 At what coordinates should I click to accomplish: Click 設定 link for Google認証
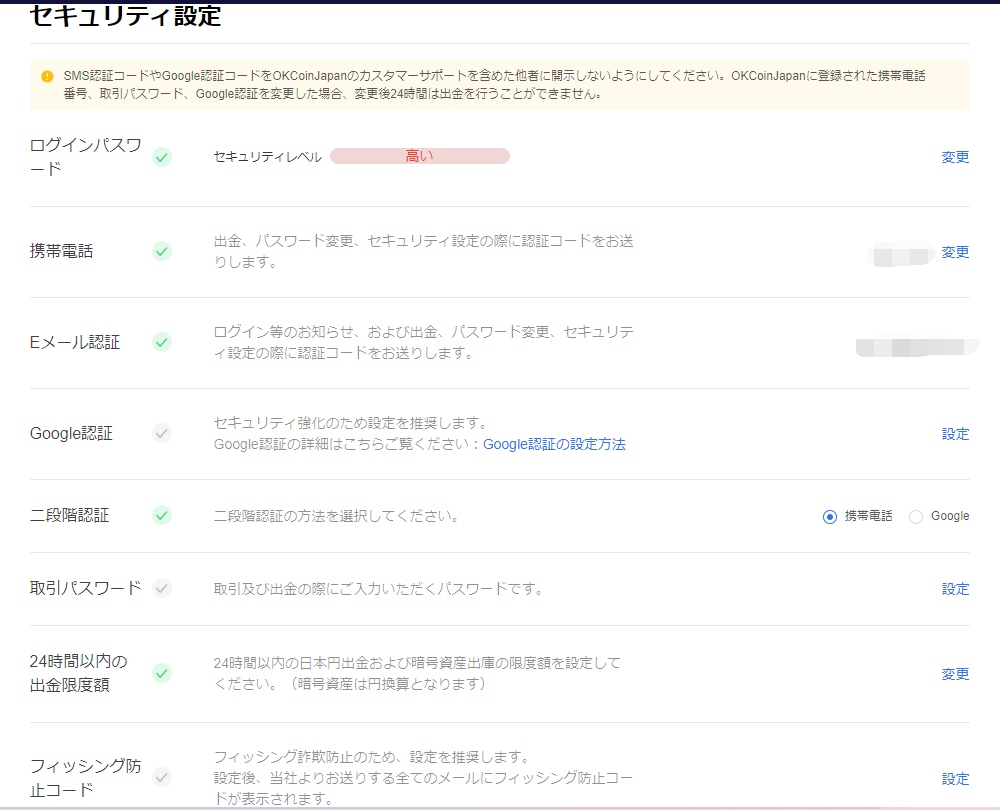click(955, 434)
